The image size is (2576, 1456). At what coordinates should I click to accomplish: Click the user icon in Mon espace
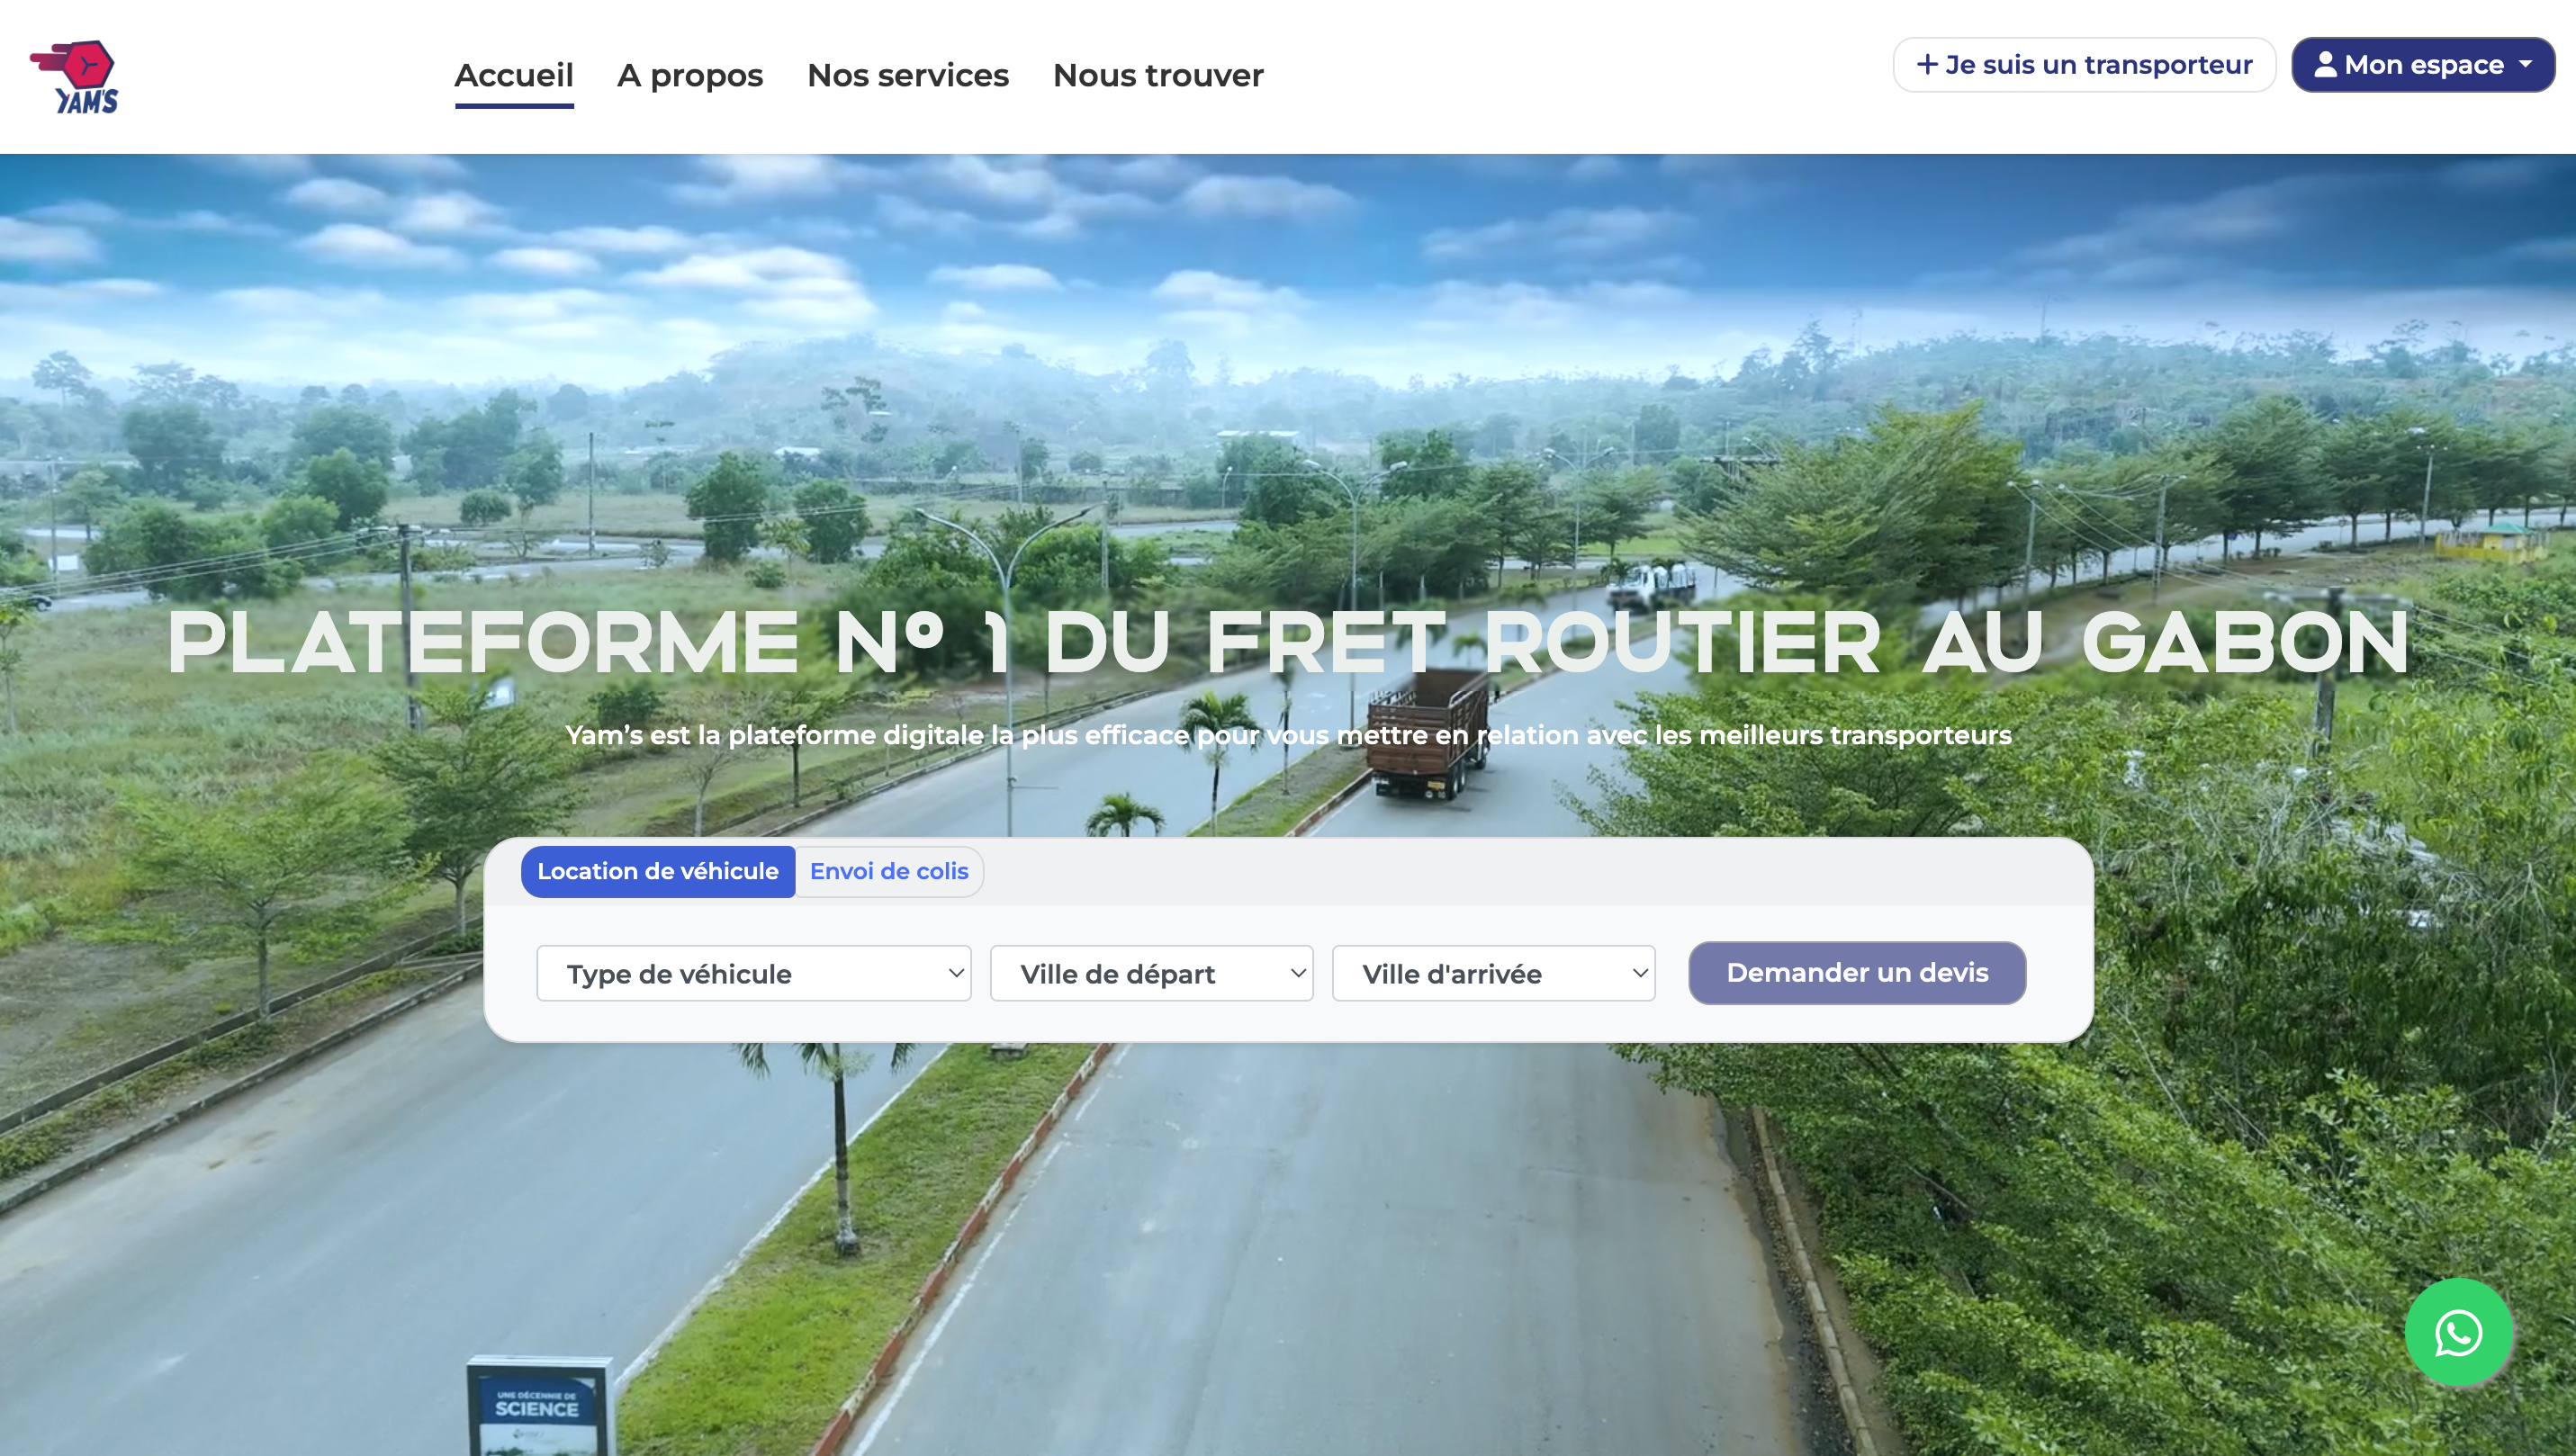tap(2326, 65)
